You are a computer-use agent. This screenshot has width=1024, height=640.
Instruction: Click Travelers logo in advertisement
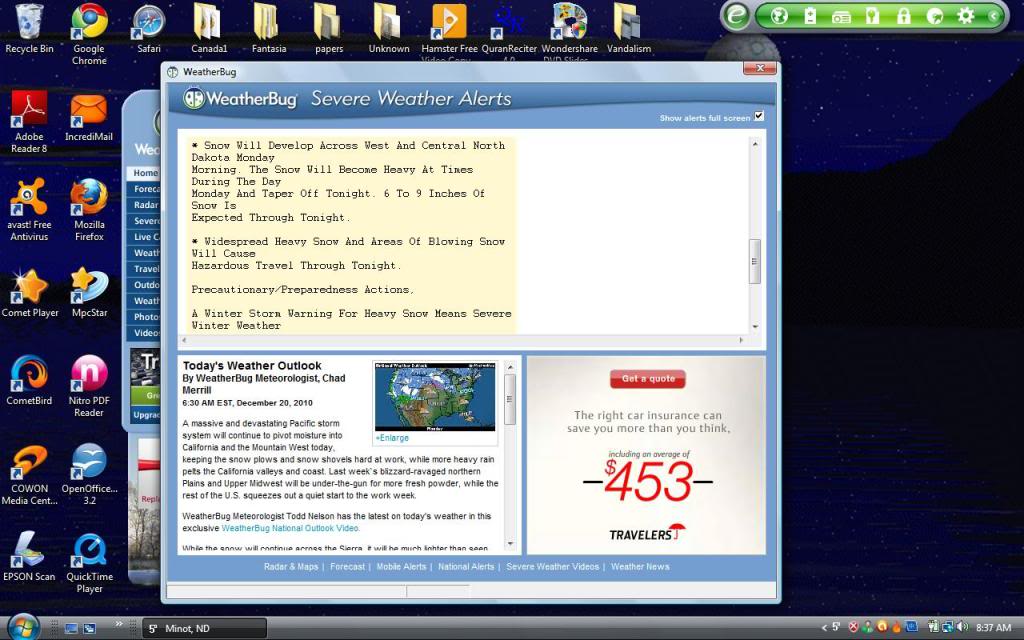click(647, 534)
